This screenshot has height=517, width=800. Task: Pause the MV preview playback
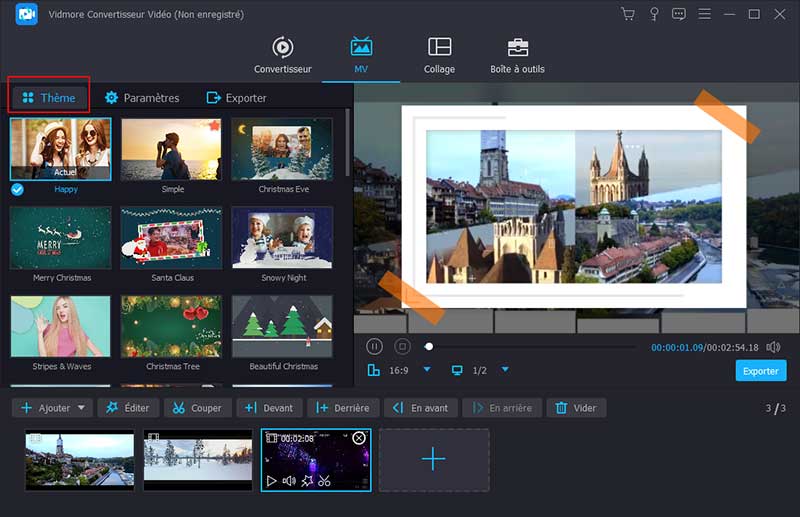pos(374,347)
